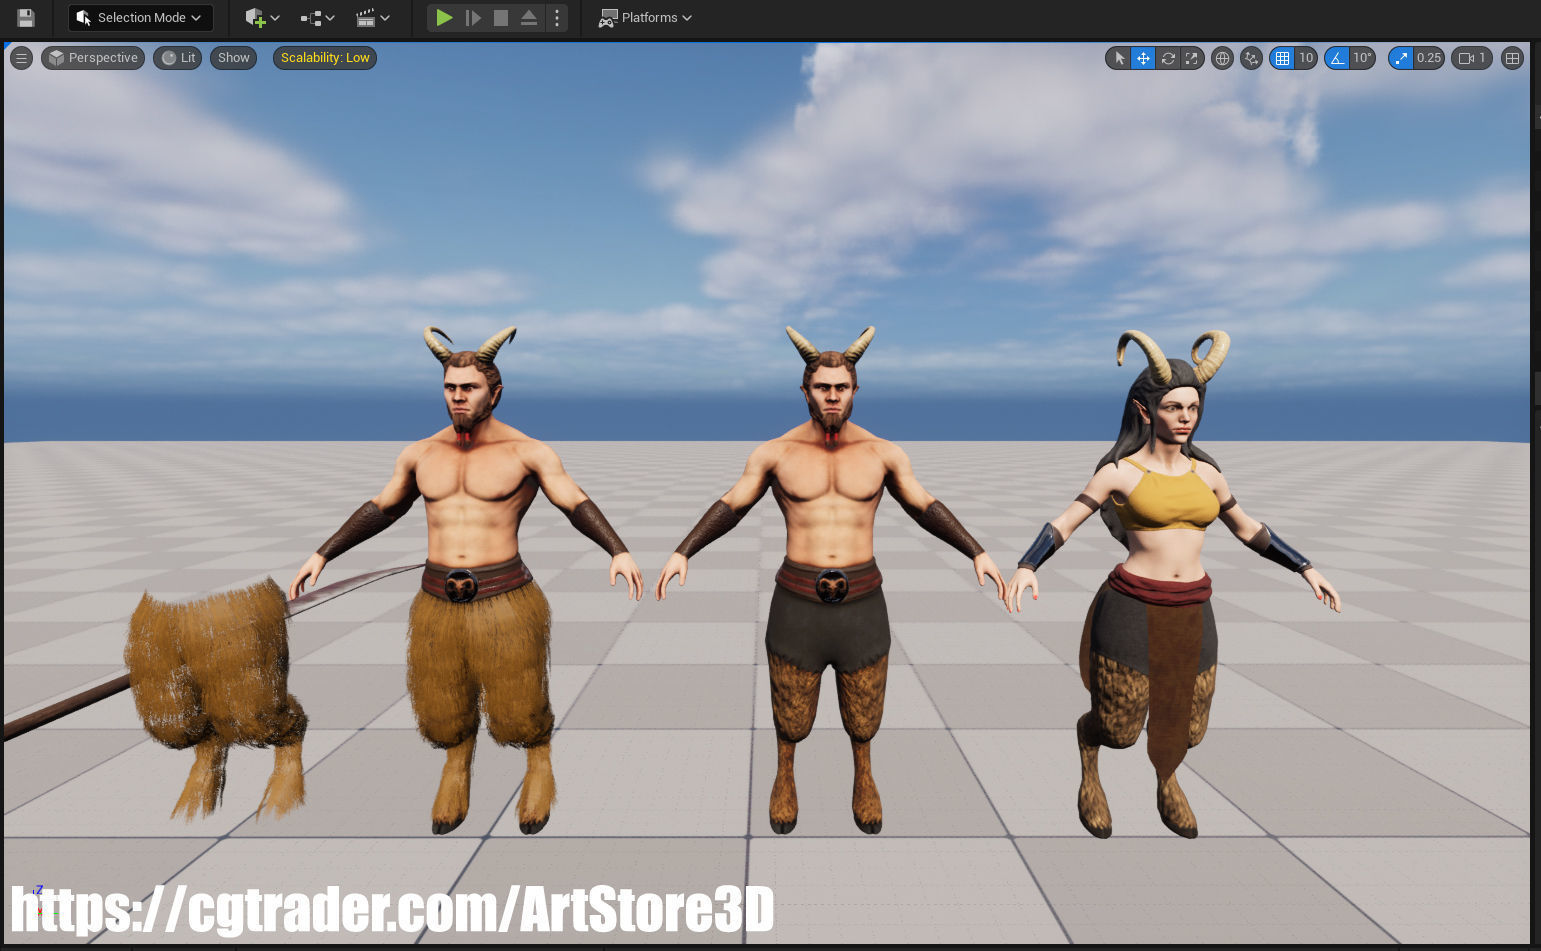Toggle scale snapping
This screenshot has width=1541, height=951.
(x=1401, y=58)
